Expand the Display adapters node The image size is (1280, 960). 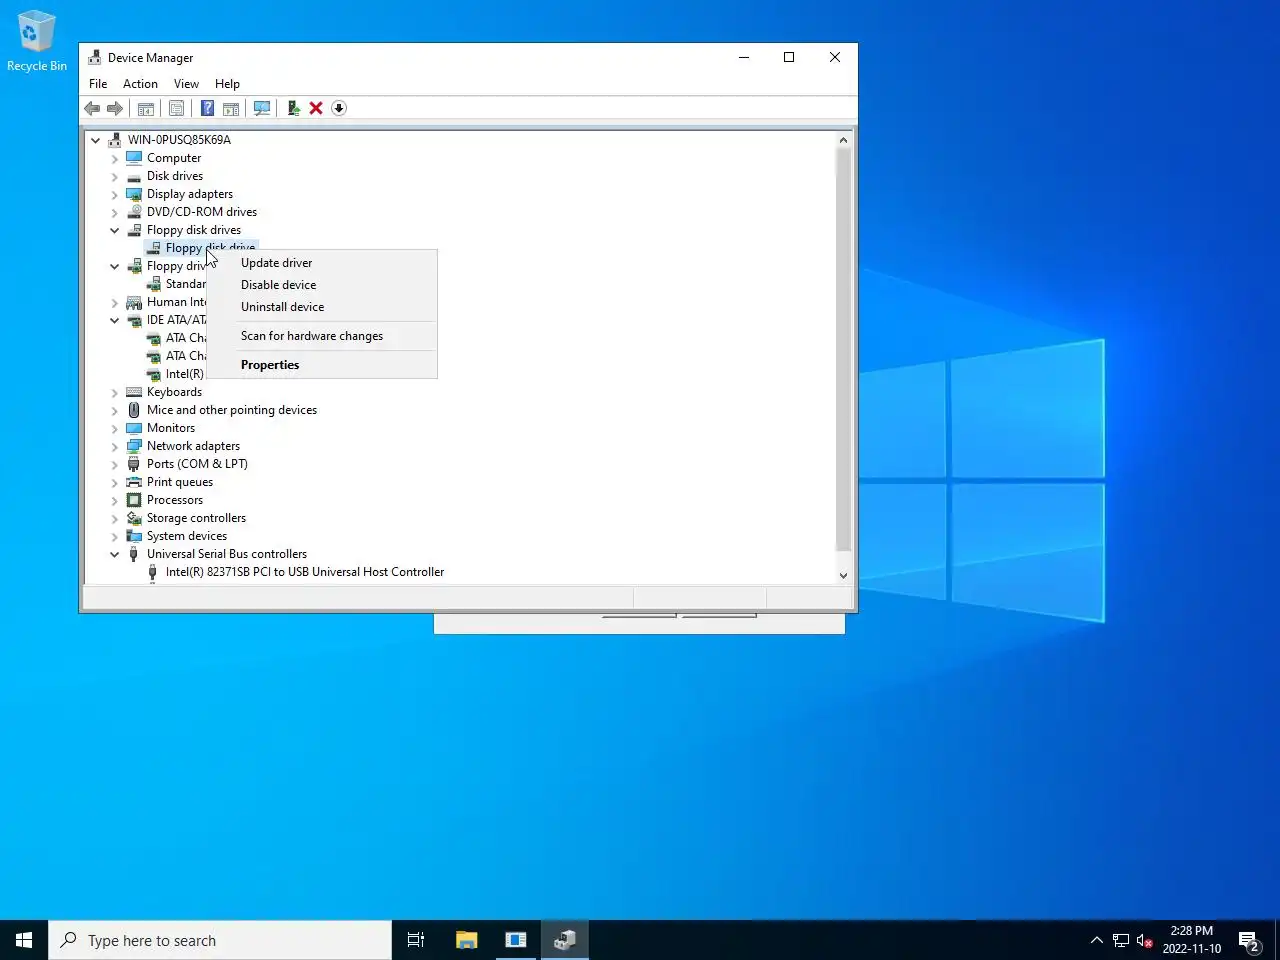tap(115, 194)
